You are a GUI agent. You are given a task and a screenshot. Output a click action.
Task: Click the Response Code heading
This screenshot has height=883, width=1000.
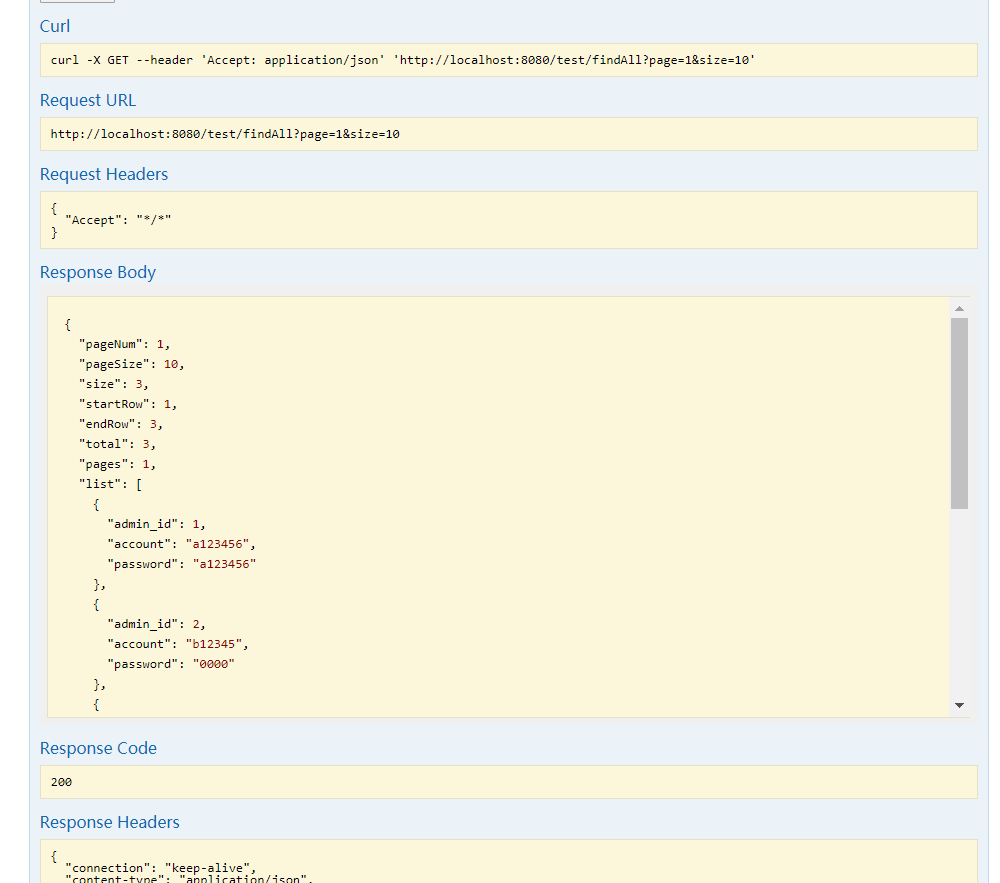click(98, 748)
